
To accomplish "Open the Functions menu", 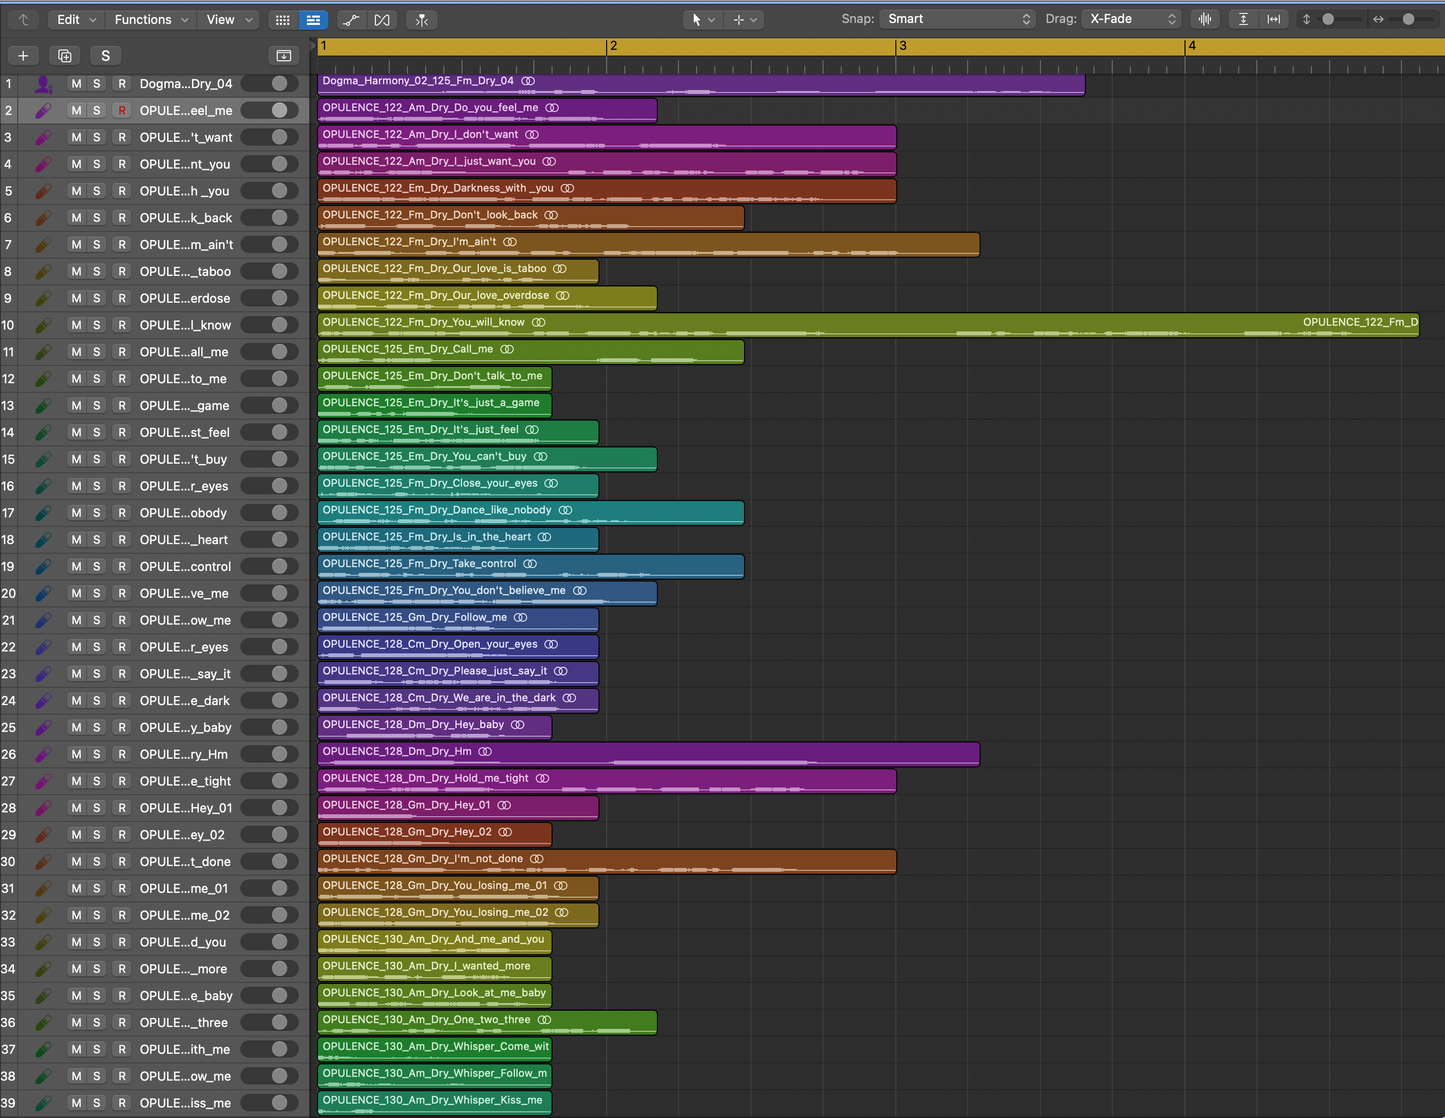I will [x=150, y=19].
